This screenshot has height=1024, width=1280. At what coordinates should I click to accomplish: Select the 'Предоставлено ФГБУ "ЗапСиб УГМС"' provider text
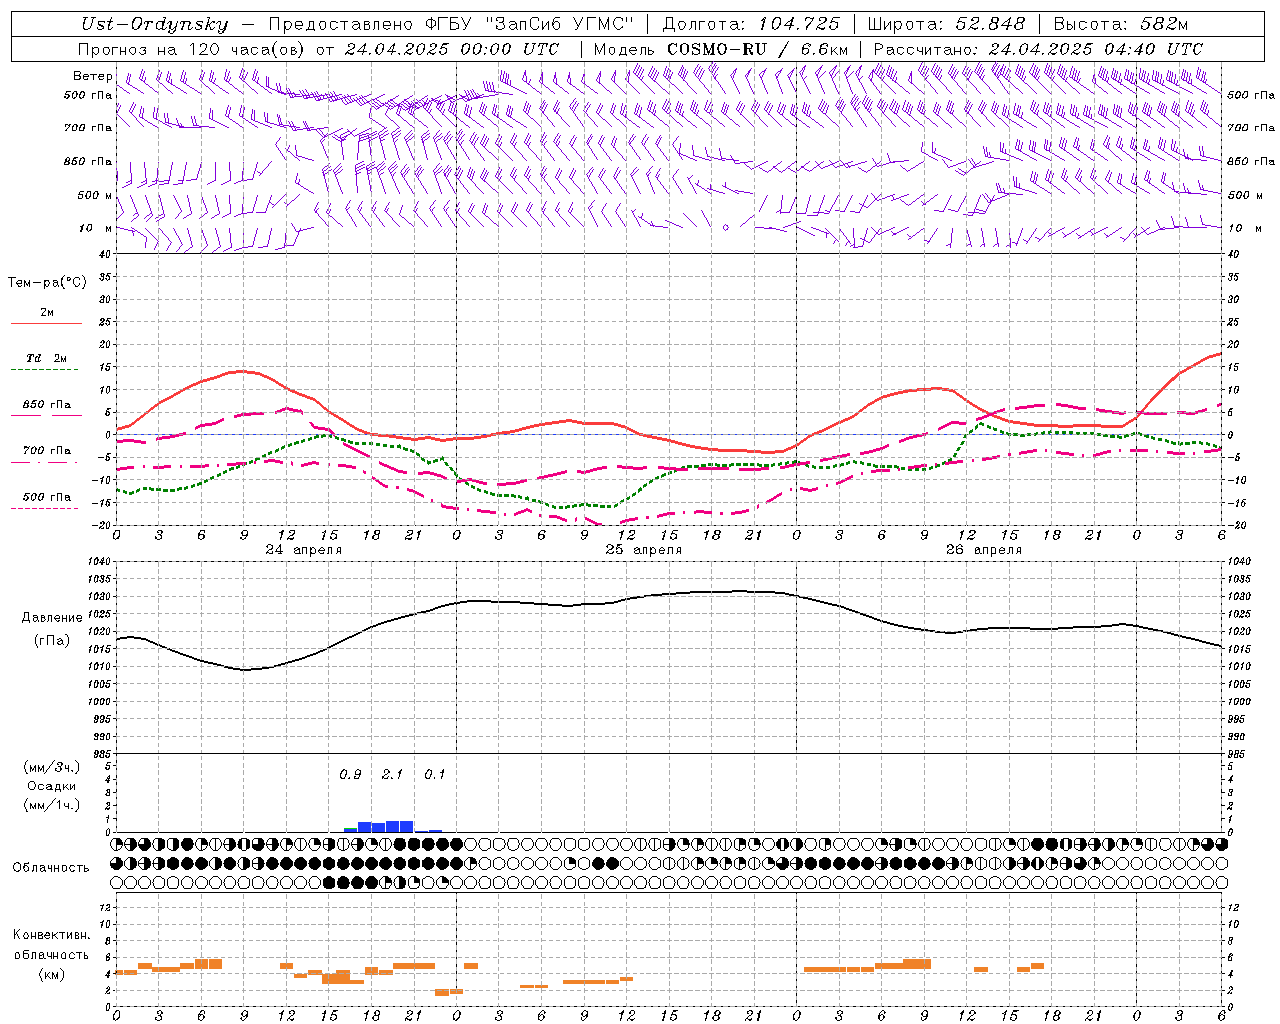452,25
